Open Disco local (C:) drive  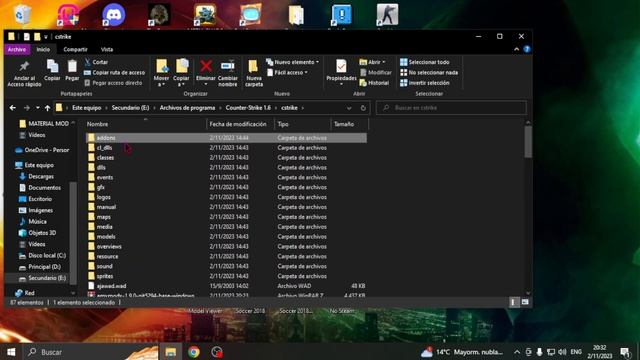pos(42,256)
